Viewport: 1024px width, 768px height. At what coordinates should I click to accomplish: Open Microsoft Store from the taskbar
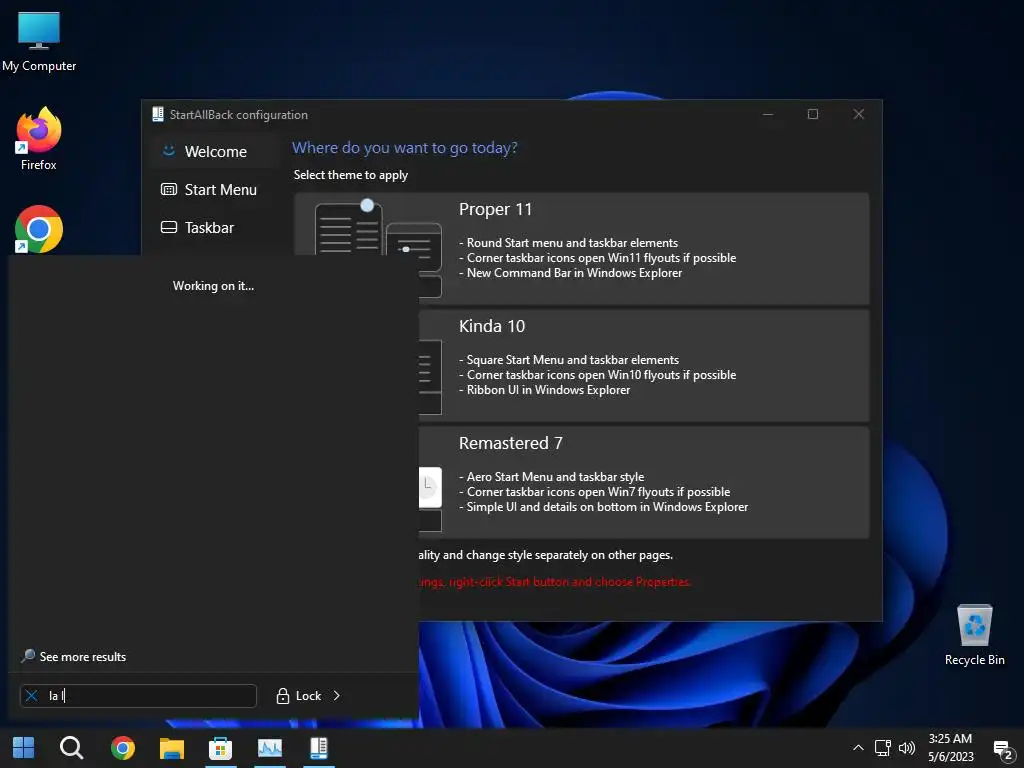tap(220, 748)
